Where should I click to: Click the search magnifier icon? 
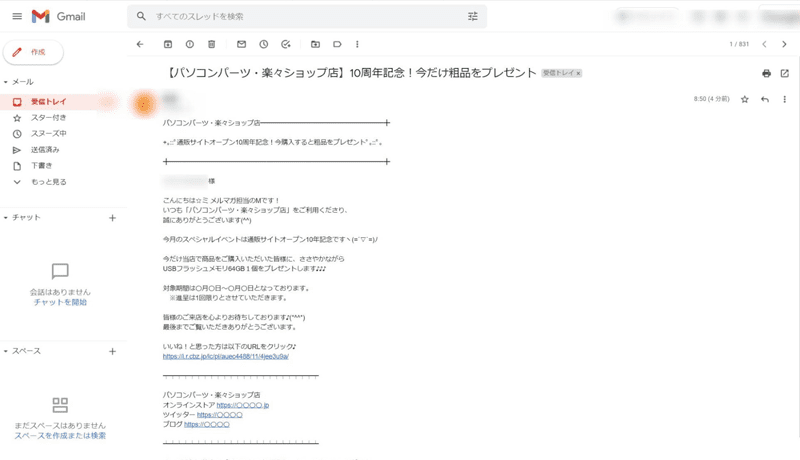click(141, 16)
